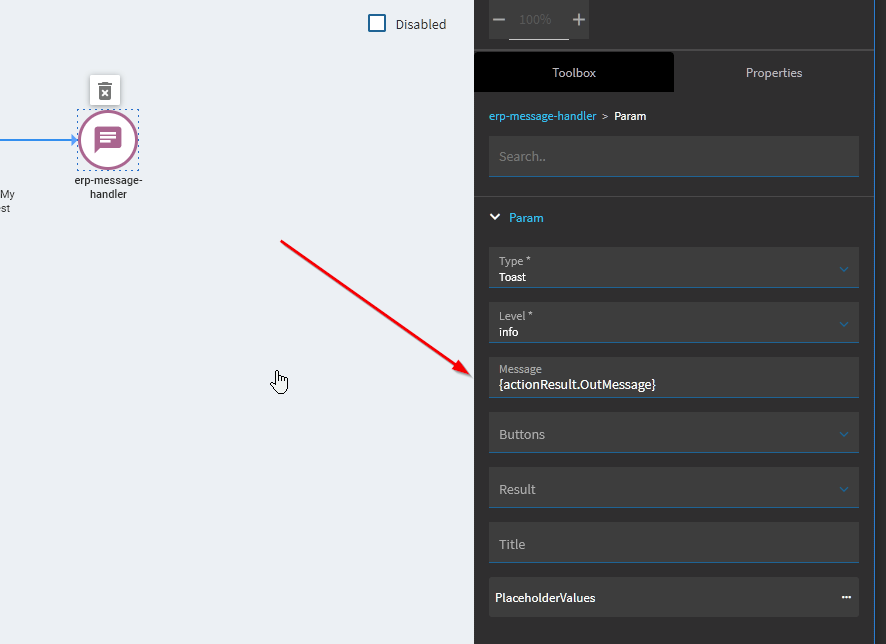Zoom out with the minus button
886x644 pixels.
coord(499,20)
